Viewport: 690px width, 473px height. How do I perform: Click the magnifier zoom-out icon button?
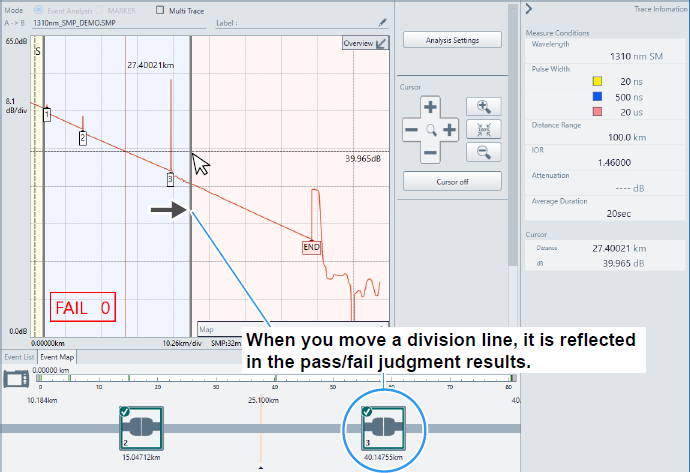click(483, 152)
